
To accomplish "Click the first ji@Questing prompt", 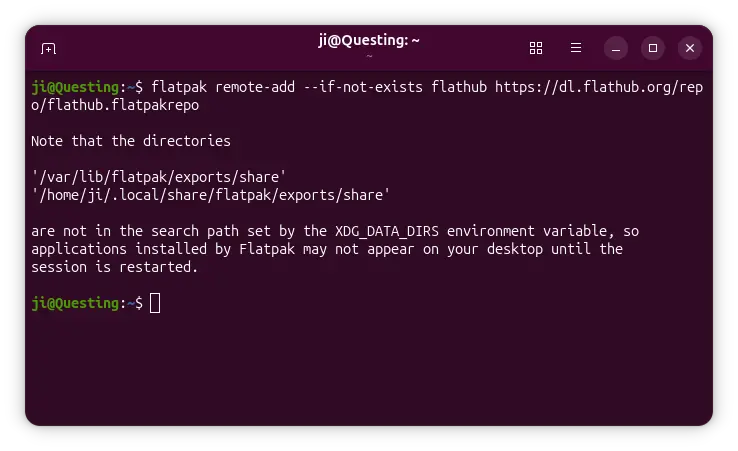I will pyautogui.click(x=75, y=86).
